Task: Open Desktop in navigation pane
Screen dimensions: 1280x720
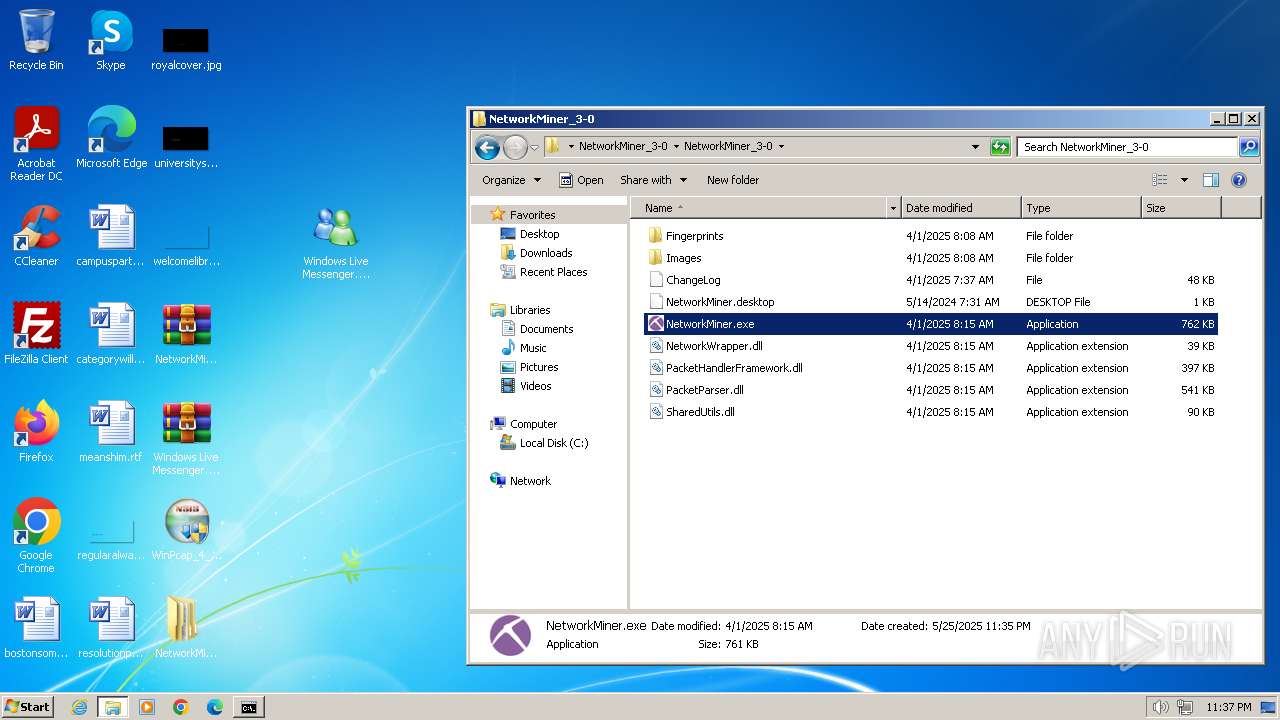Action: (539, 234)
